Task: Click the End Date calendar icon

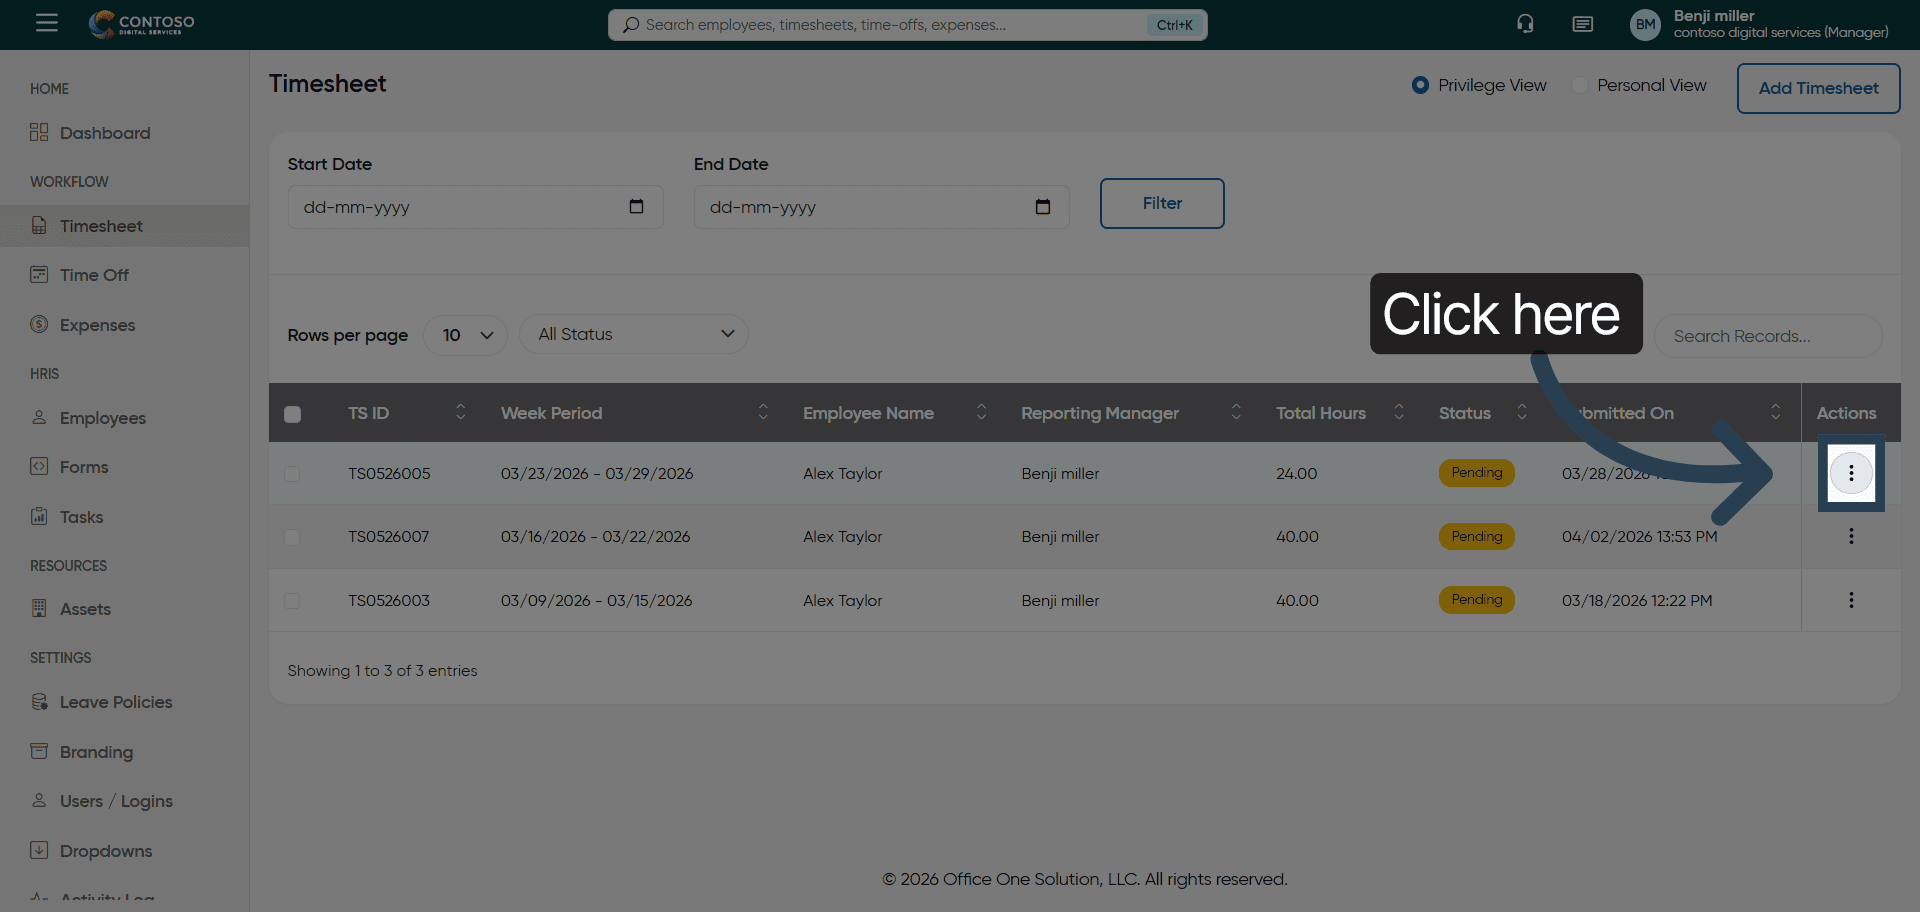Action: [x=1042, y=207]
